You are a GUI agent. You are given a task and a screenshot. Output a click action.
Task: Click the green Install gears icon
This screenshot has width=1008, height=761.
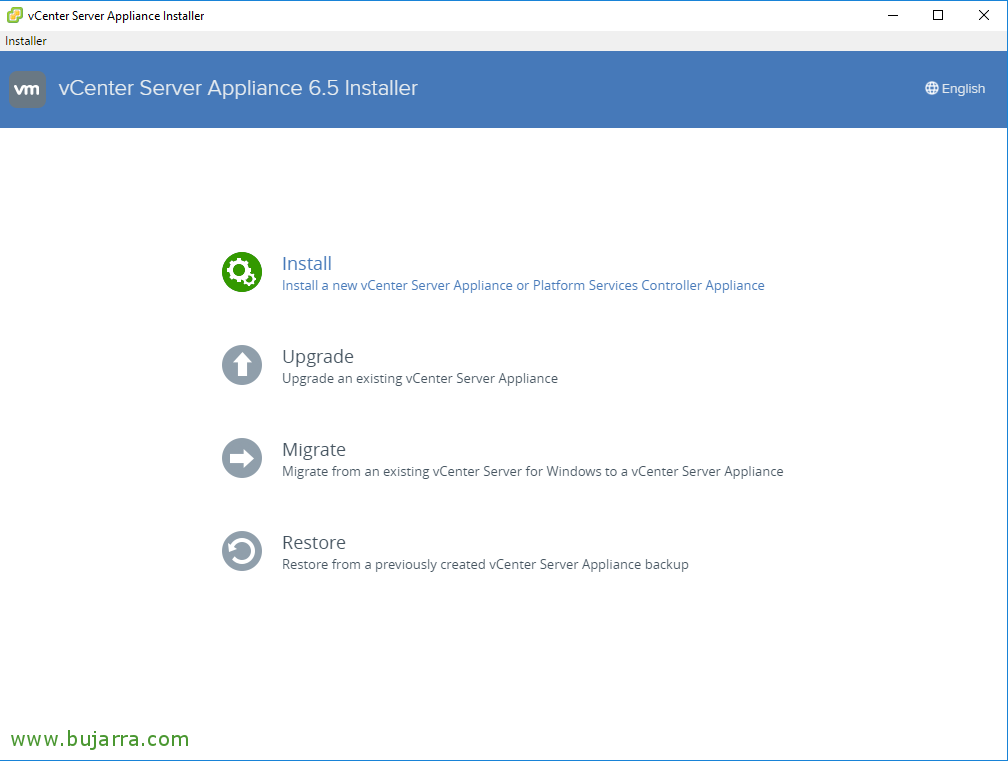pyautogui.click(x=242, y=272)
